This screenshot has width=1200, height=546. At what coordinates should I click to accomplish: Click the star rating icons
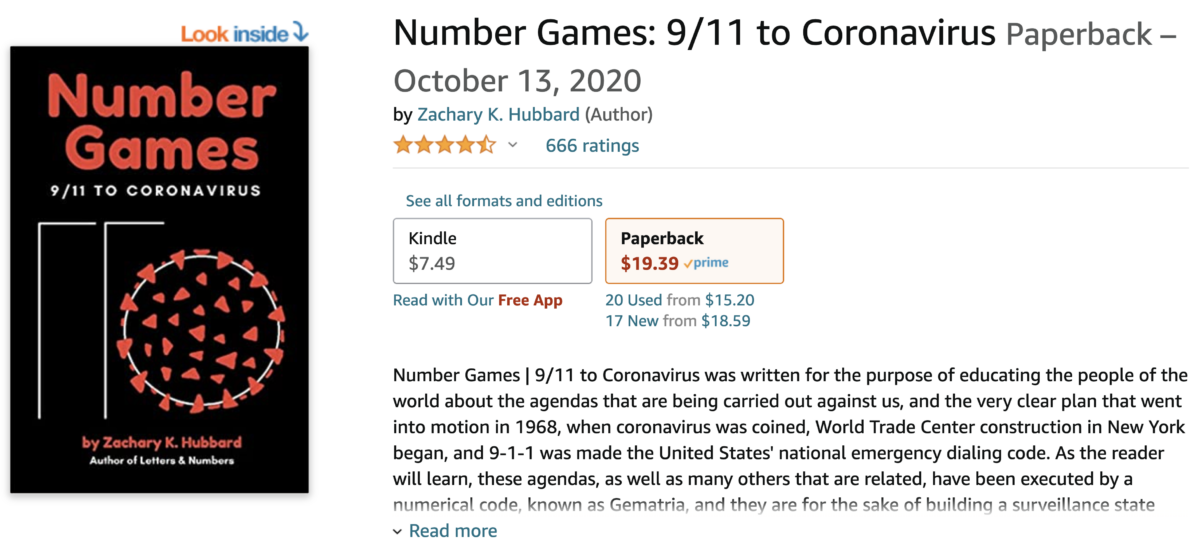tap(444, 145)
